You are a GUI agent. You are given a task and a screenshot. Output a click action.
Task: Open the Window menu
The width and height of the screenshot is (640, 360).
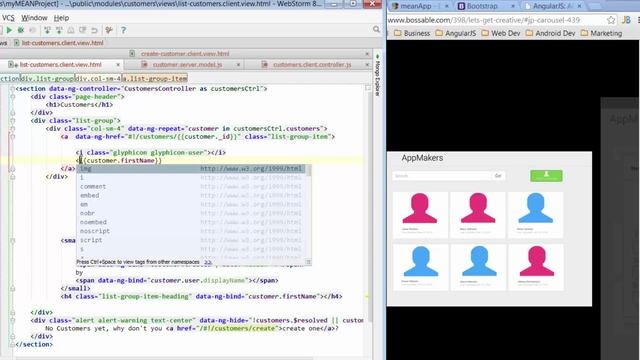(34, 18)
